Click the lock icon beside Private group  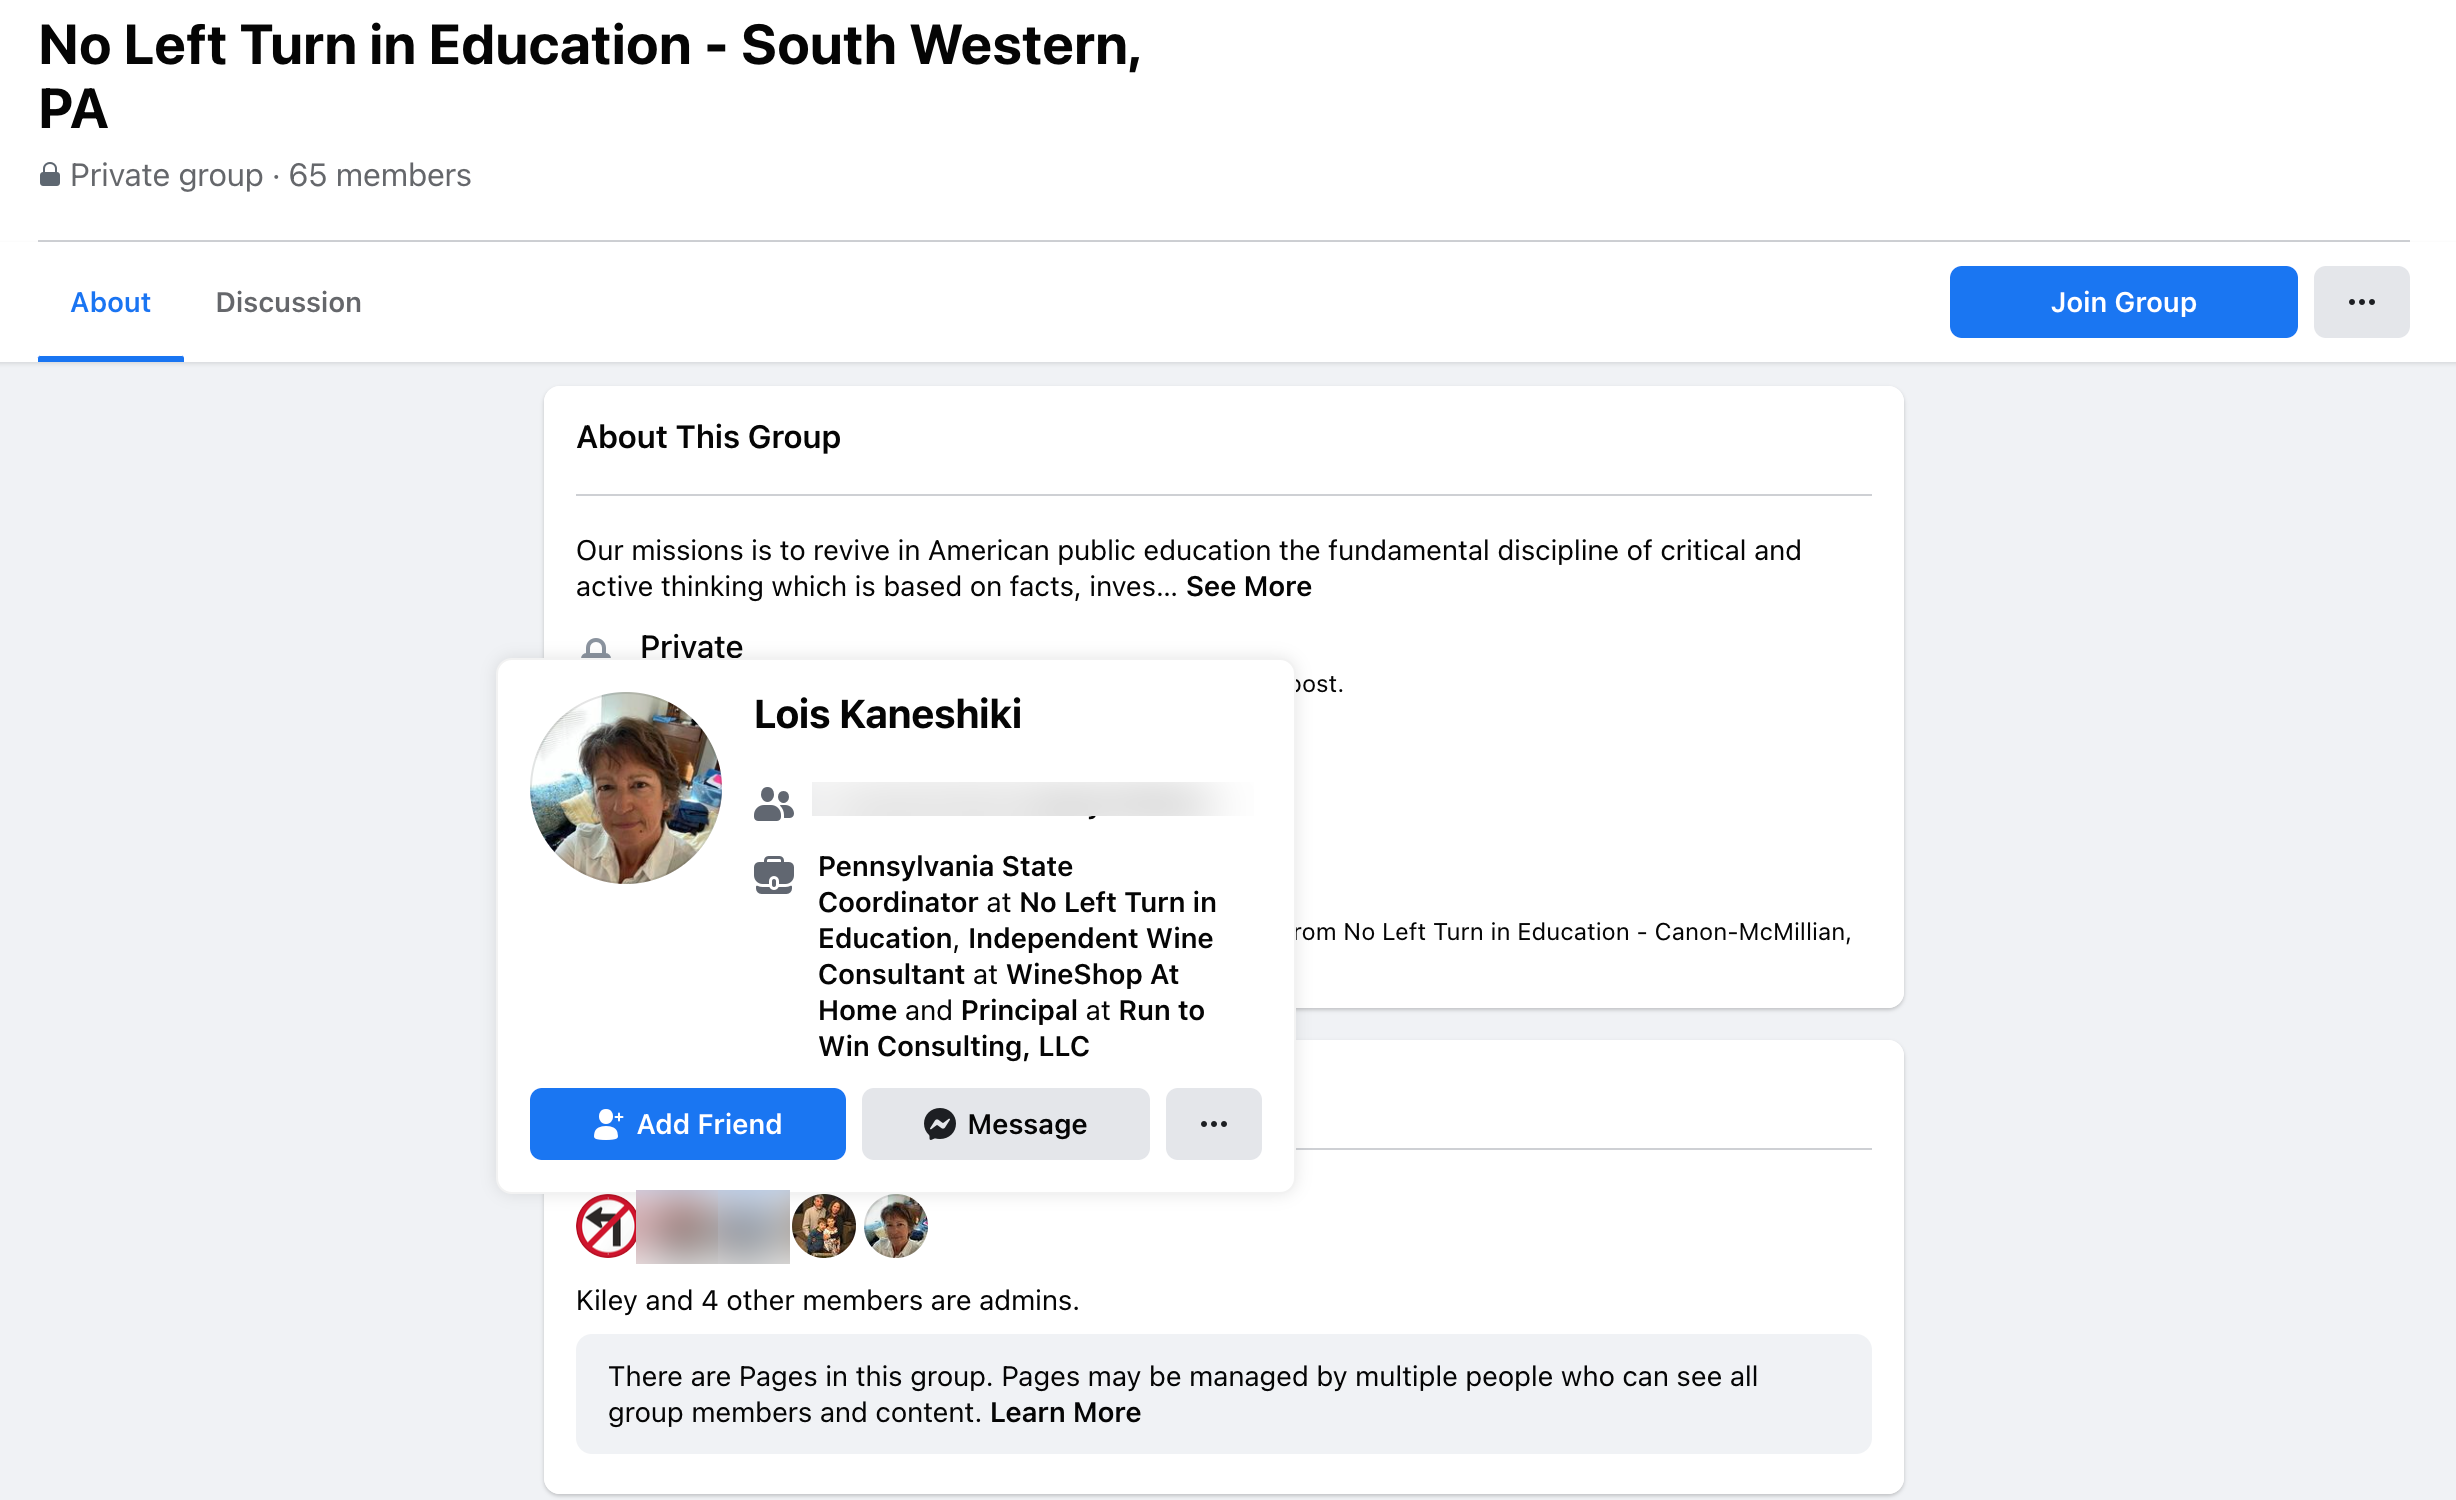coord(49,175)
